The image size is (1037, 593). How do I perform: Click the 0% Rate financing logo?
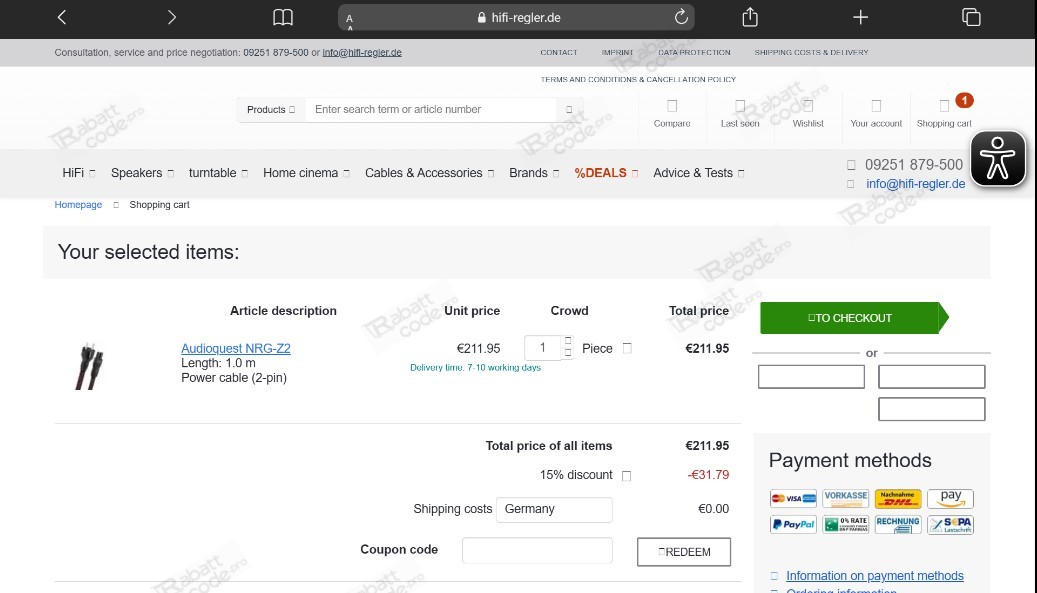(x=846, y=525)
